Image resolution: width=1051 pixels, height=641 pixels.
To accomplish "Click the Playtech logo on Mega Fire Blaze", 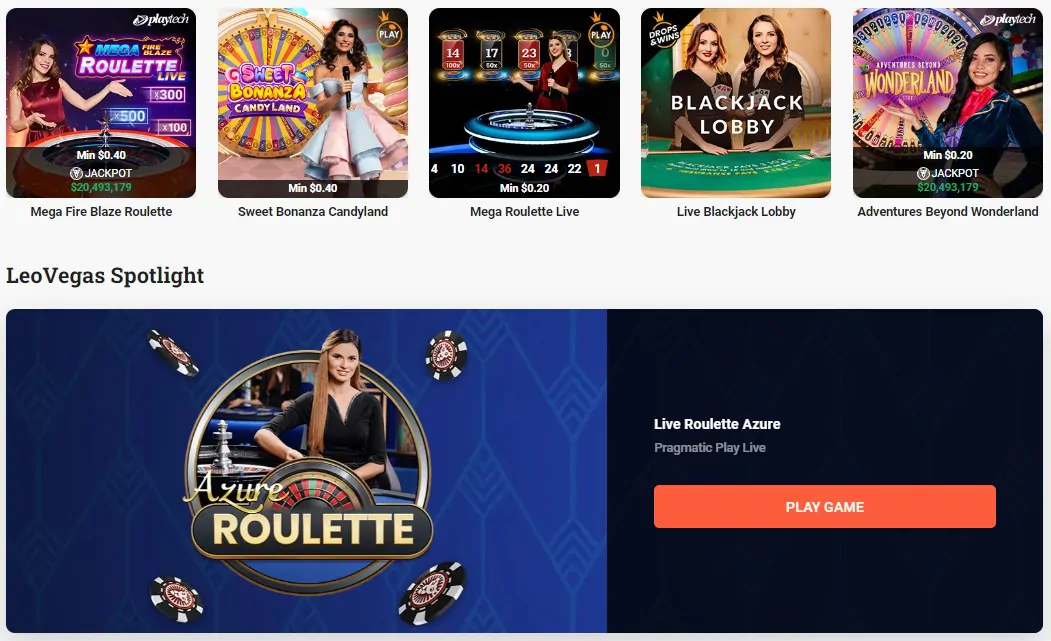I will (161, 19).
